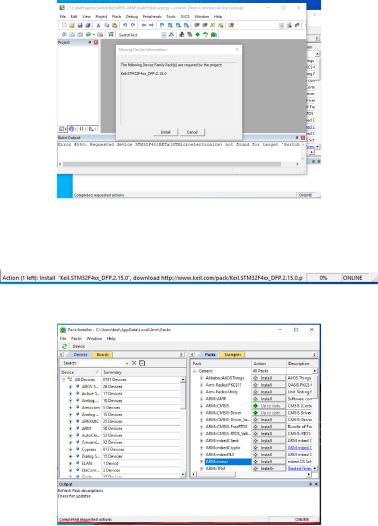Click the blue description link in ARM mbedCrypto row

pyautogui.click(x=300, y=448)
